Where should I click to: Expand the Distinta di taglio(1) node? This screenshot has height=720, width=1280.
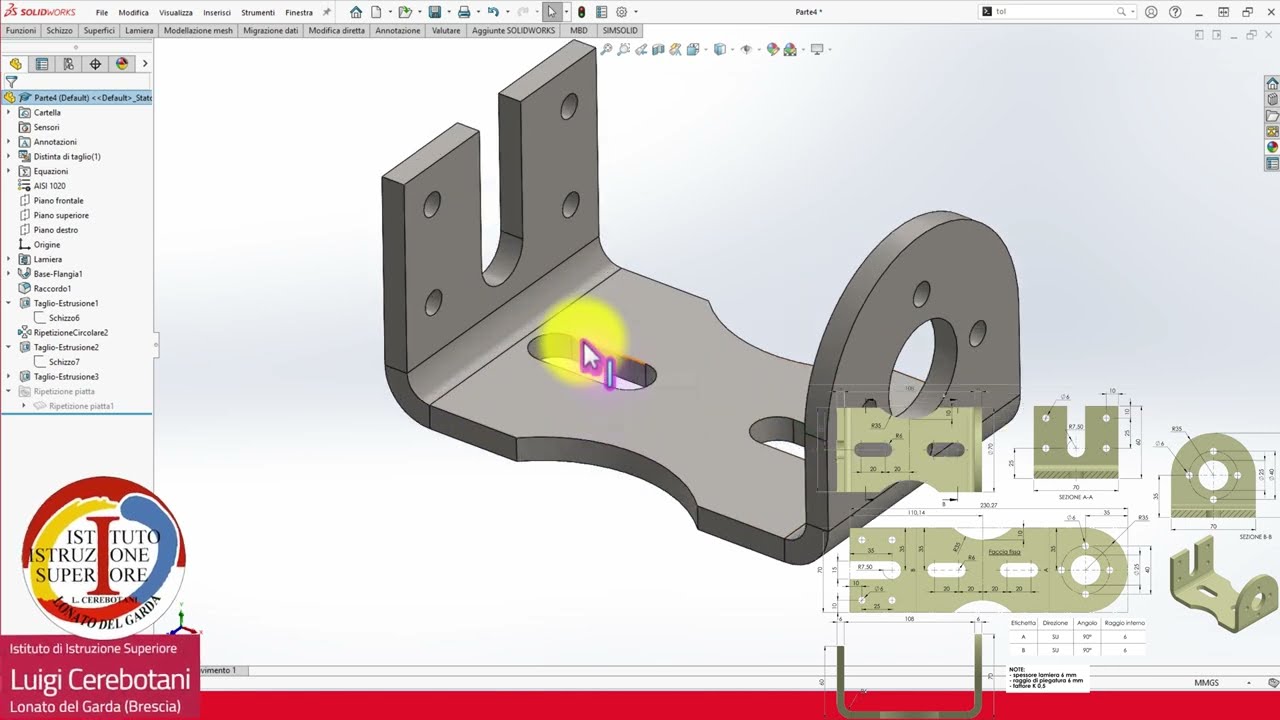click(x=9, y=157)
